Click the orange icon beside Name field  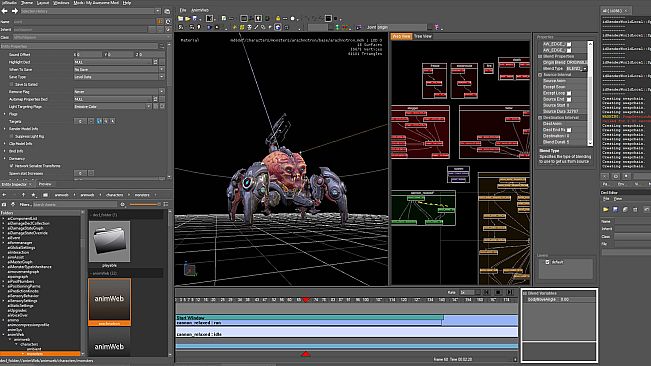point(160,22)
